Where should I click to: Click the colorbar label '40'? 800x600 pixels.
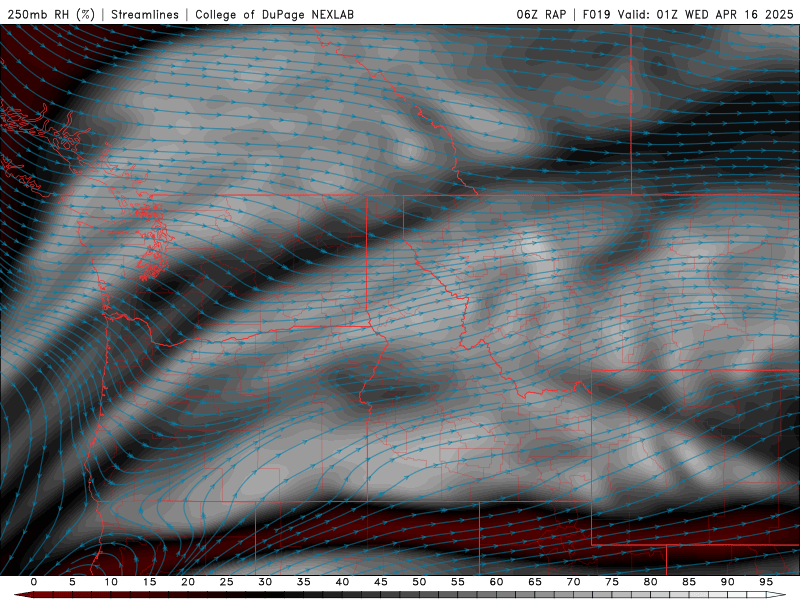tap(342, 582)
